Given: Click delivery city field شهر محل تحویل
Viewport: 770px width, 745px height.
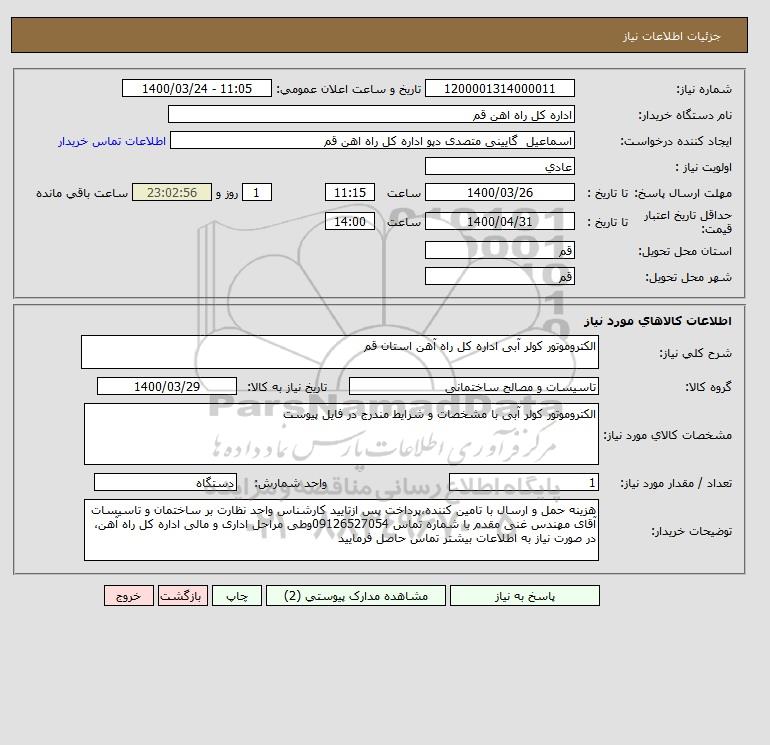Looking at the screenshot, I should click(x=499, y=276).
